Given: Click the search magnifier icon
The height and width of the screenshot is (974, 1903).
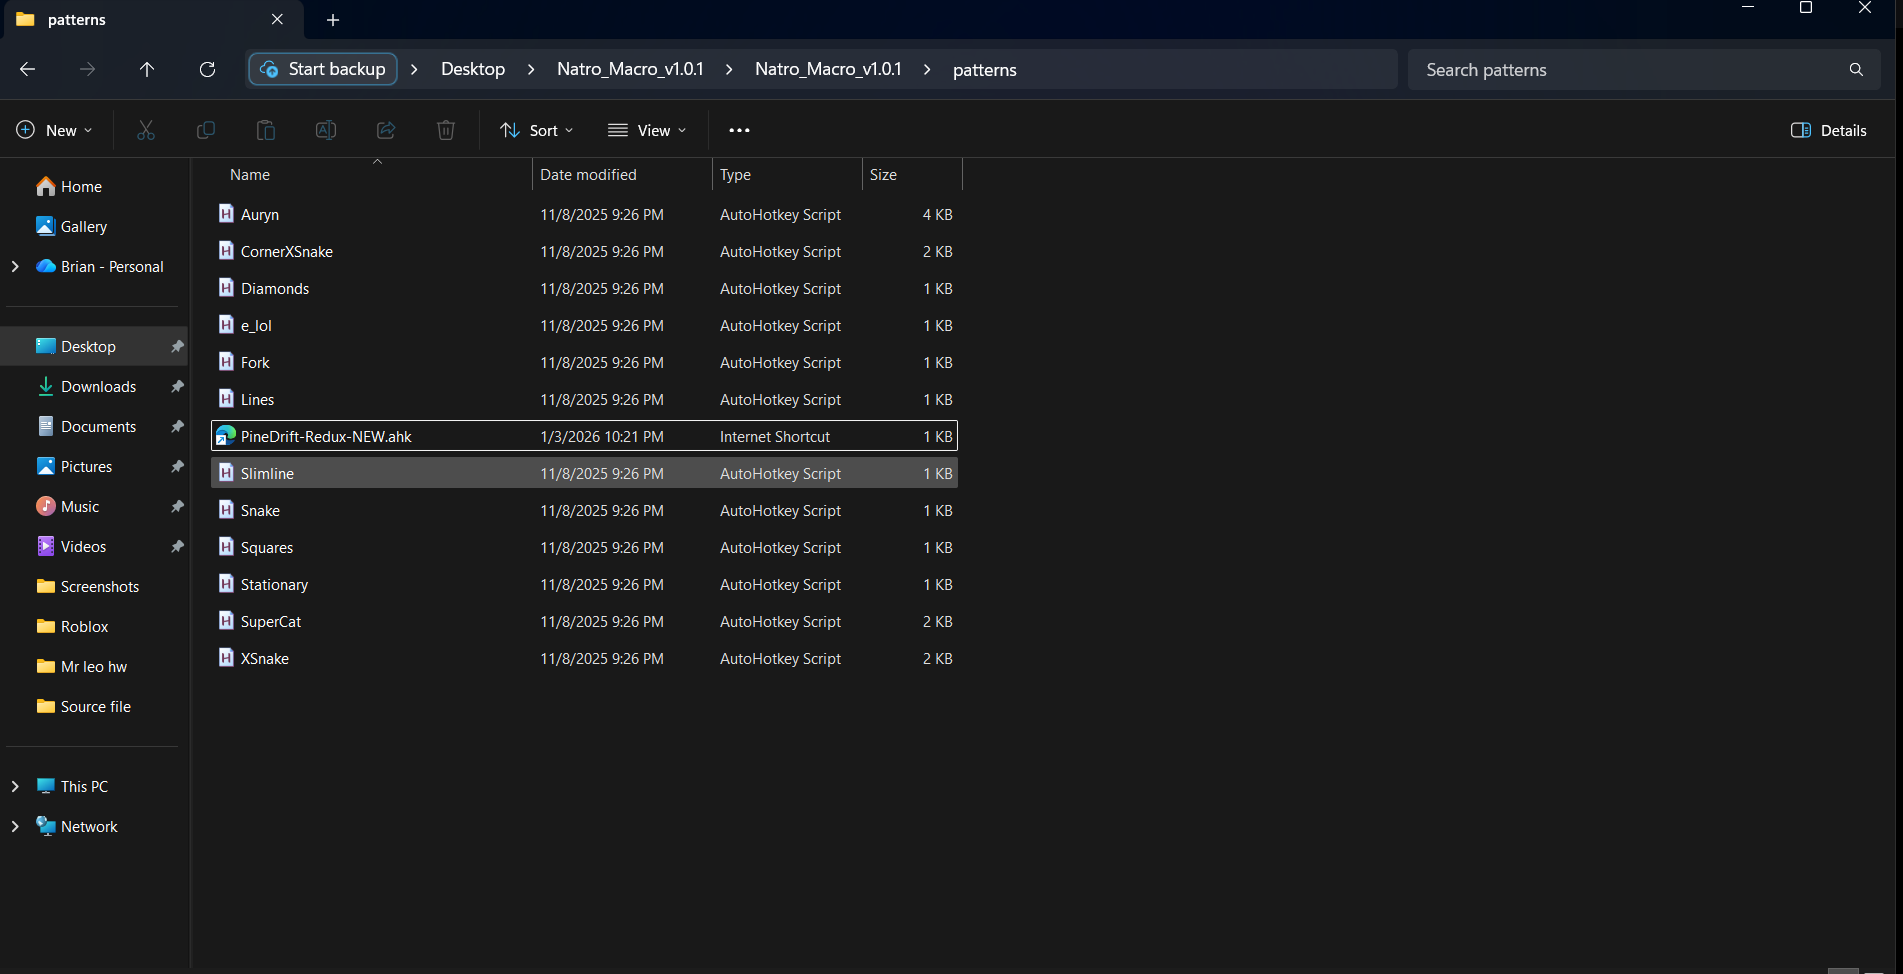Looking at the screenshot, I should click(x=1856, y=69).
